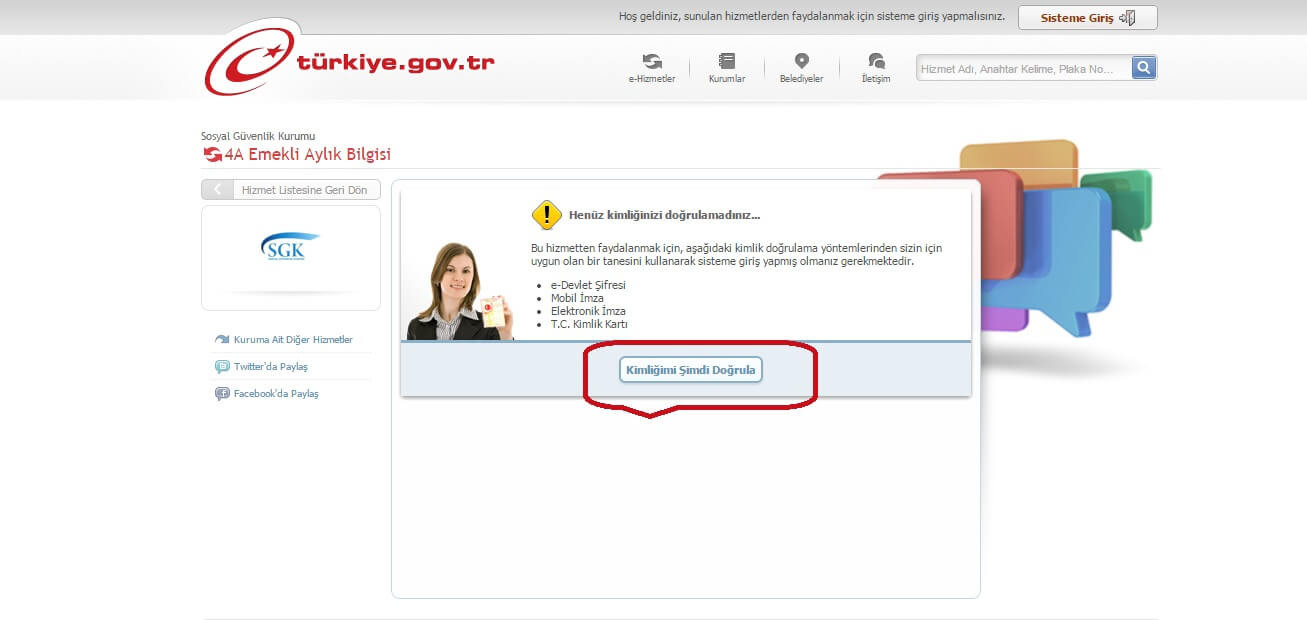
Task: Open the e-Hizmetler navigation icon
Action: click(x=652, y=61)
